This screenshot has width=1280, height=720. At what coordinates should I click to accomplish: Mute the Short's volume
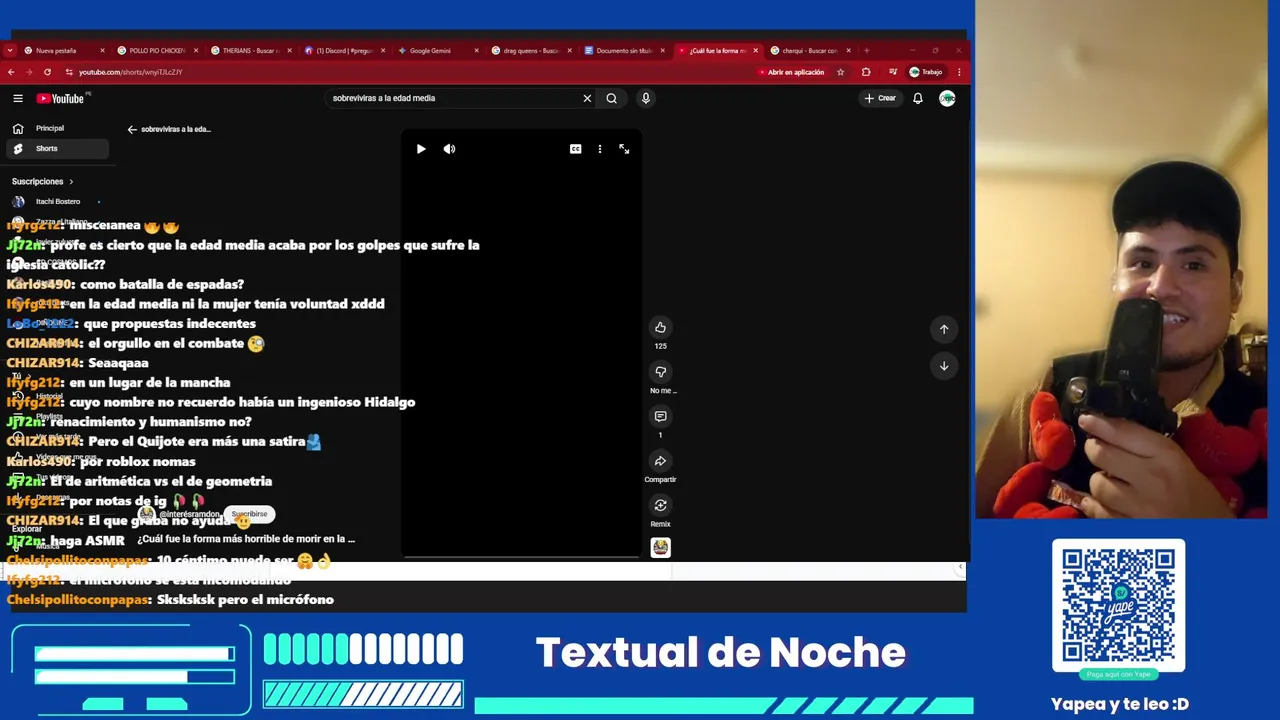[x=449, y=149]
